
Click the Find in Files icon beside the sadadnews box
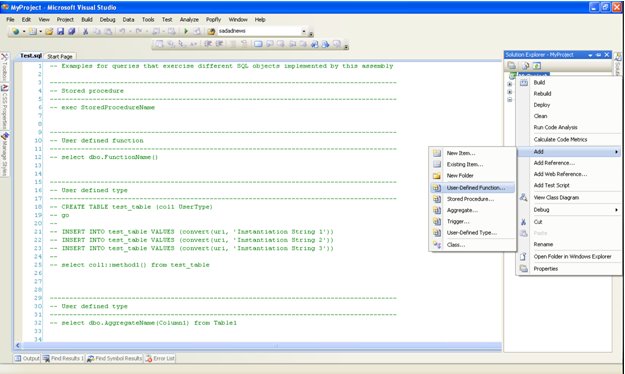point(211,31)
